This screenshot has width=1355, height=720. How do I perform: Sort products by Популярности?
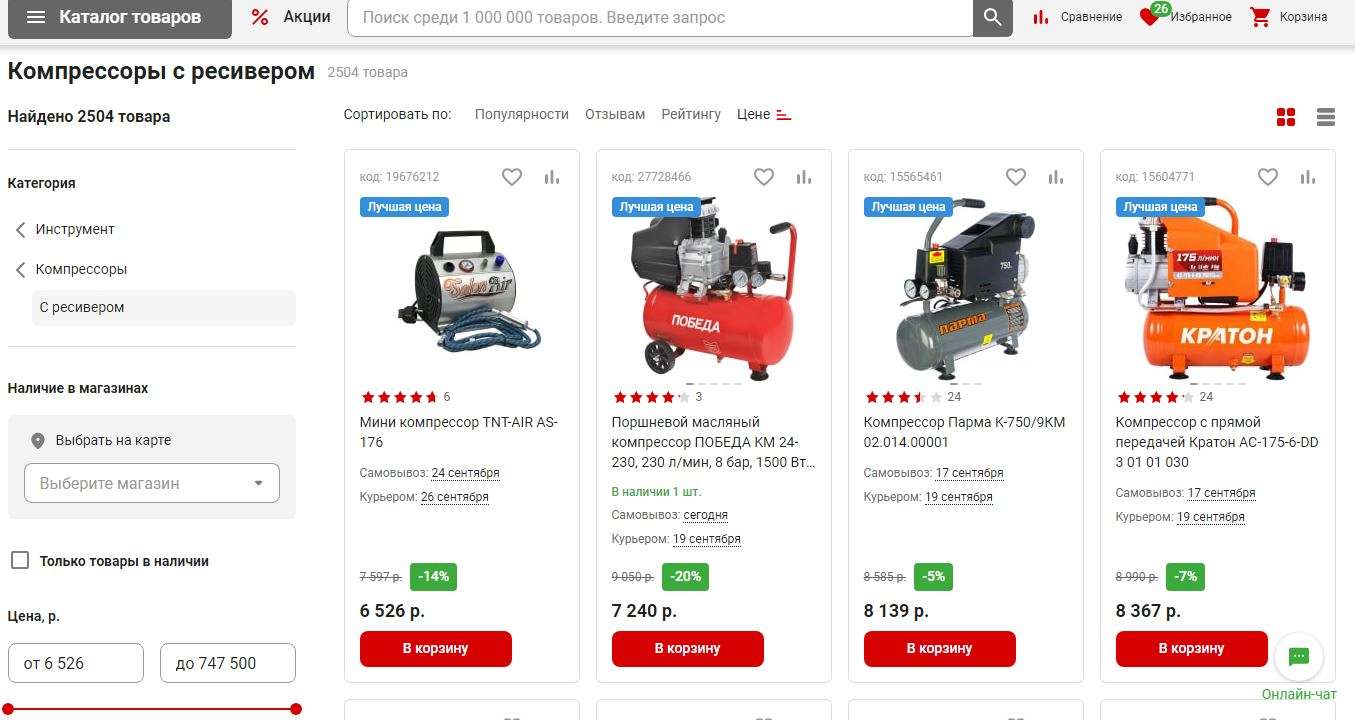(x=522, y=114)
